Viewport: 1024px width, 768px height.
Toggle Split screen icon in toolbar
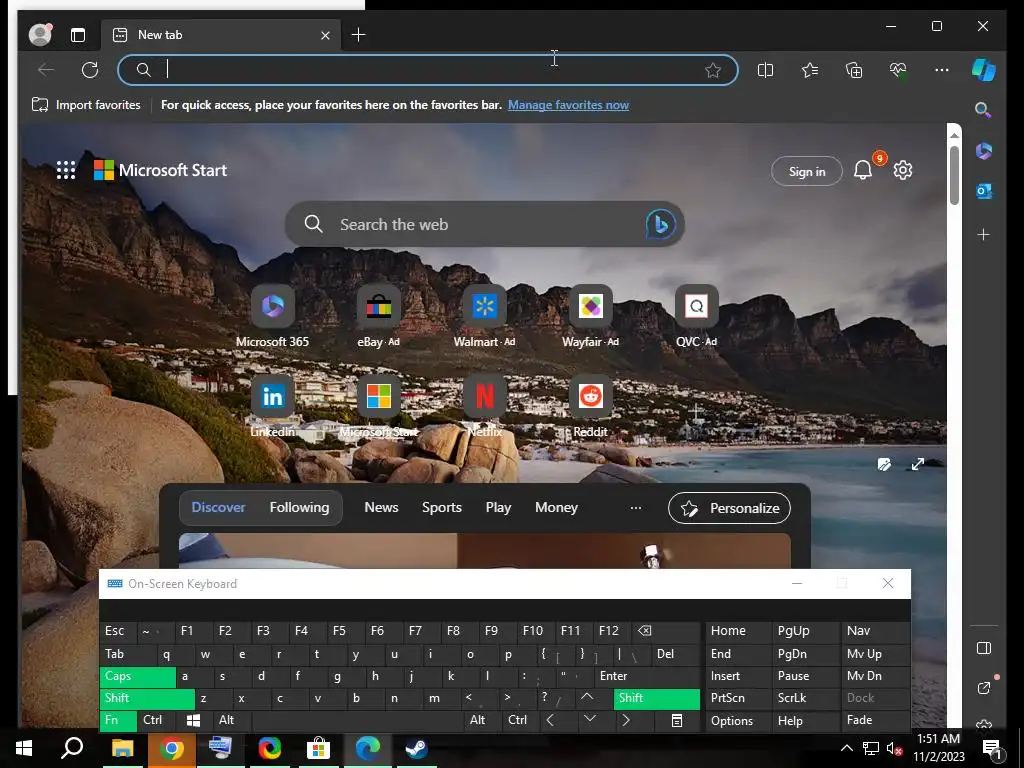[765, 70]
